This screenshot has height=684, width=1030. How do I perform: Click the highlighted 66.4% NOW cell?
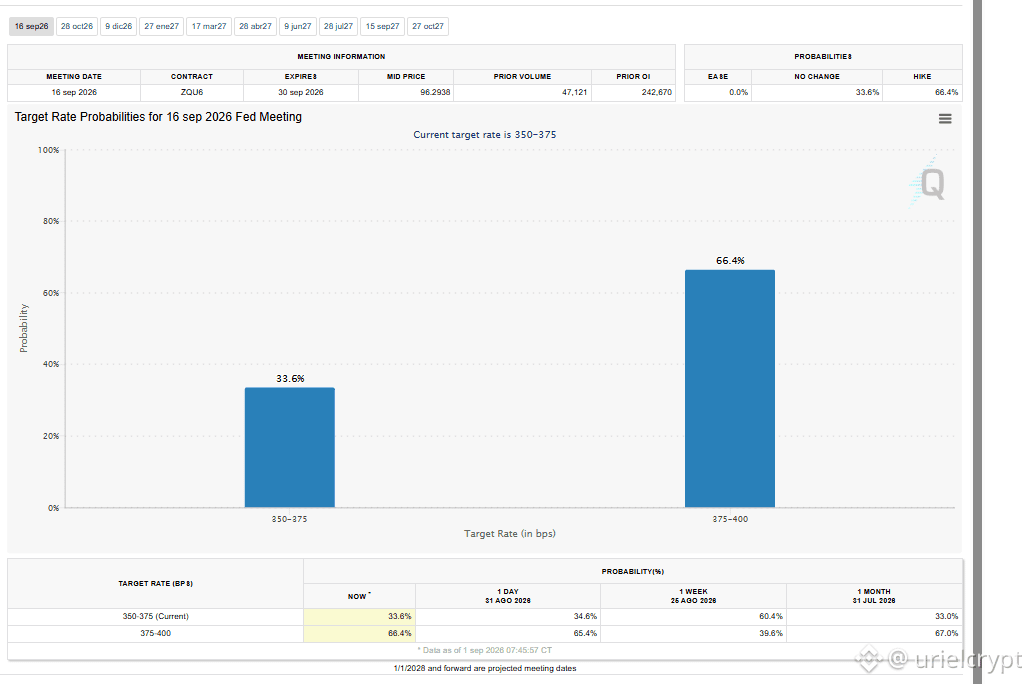tap(359, 633)
